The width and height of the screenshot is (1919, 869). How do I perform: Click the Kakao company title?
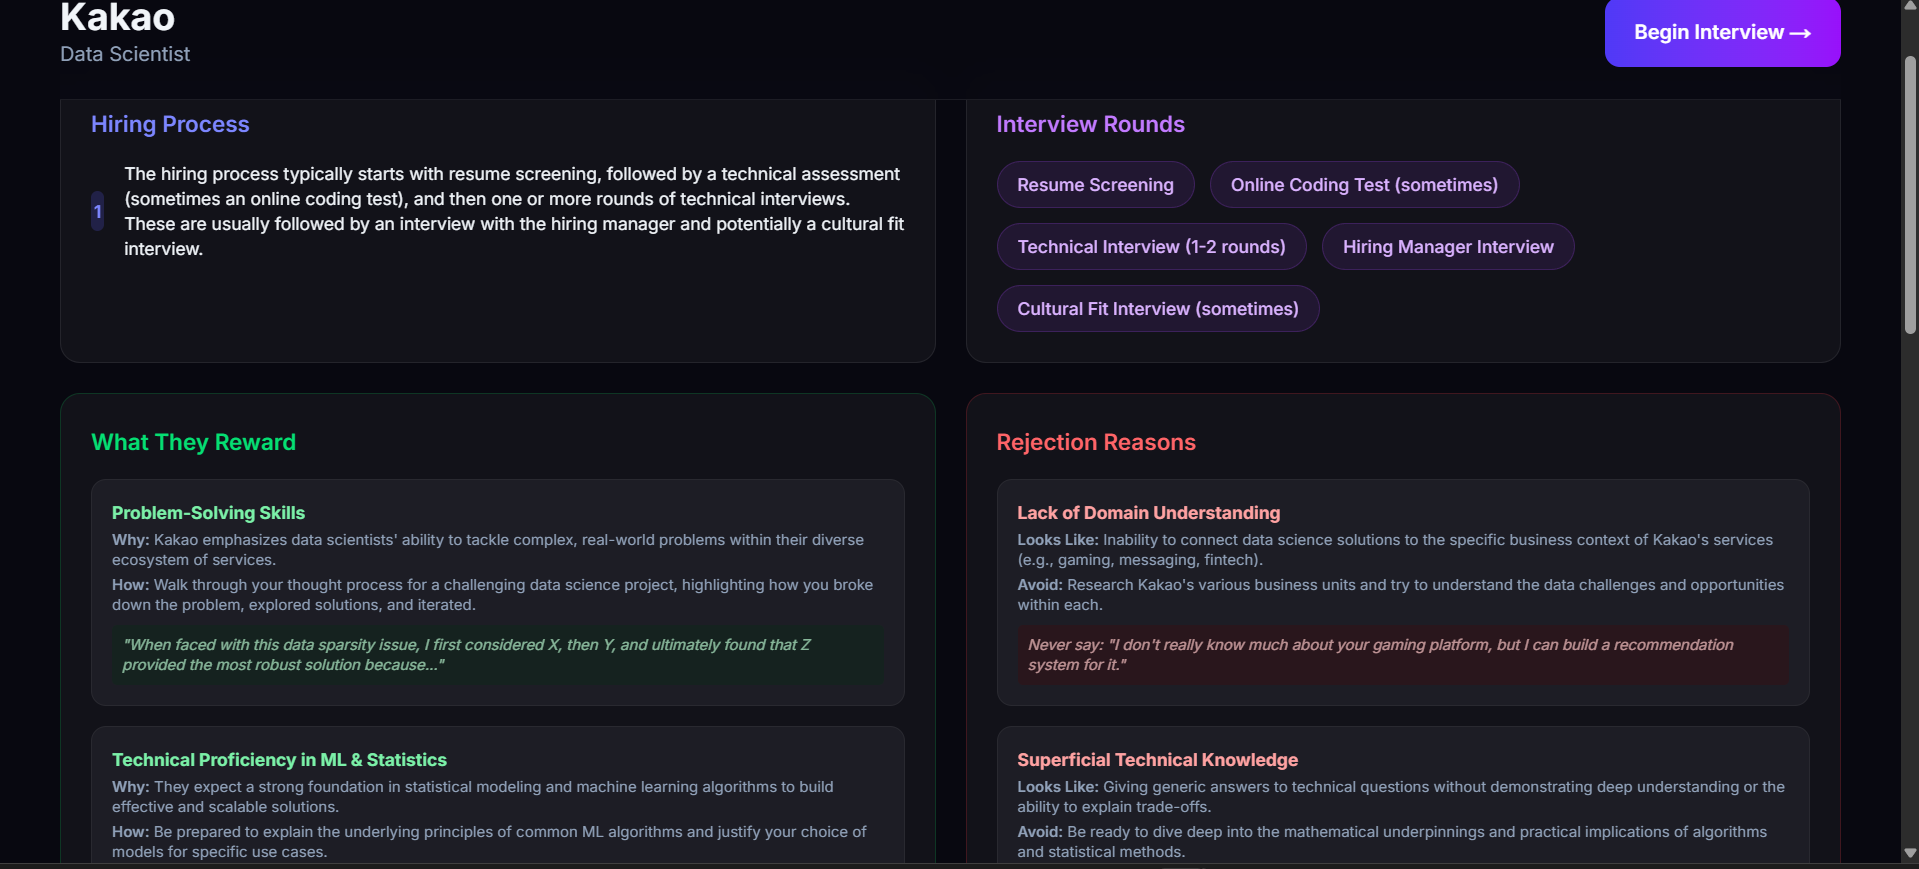[117, 17]
